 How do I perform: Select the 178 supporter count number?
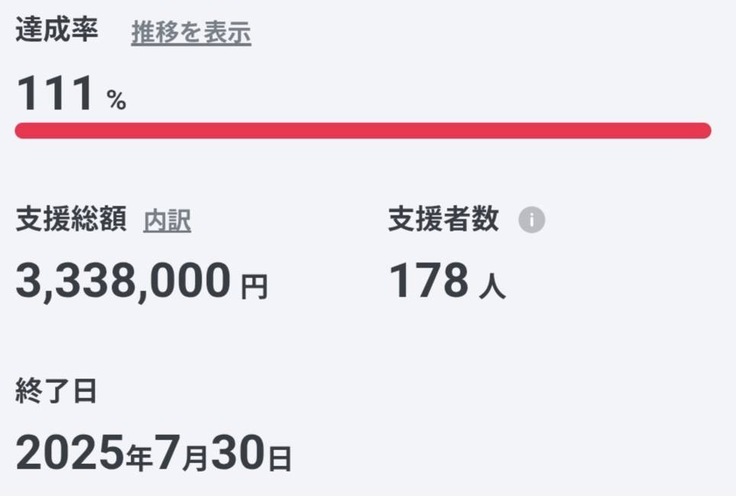[428, 282]
